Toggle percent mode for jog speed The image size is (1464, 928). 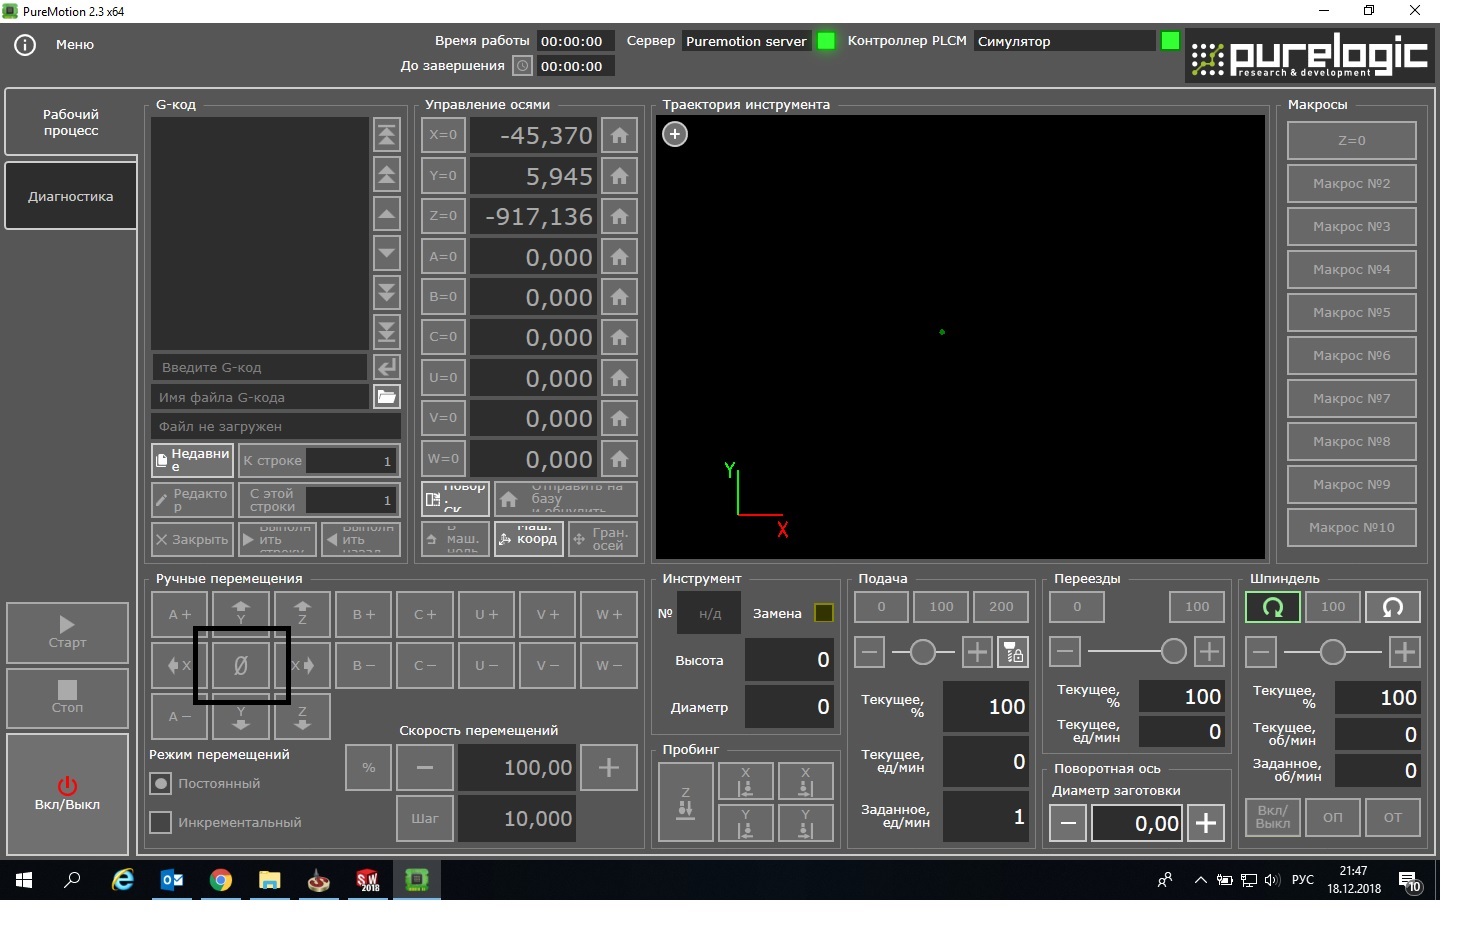click(369, 768)
